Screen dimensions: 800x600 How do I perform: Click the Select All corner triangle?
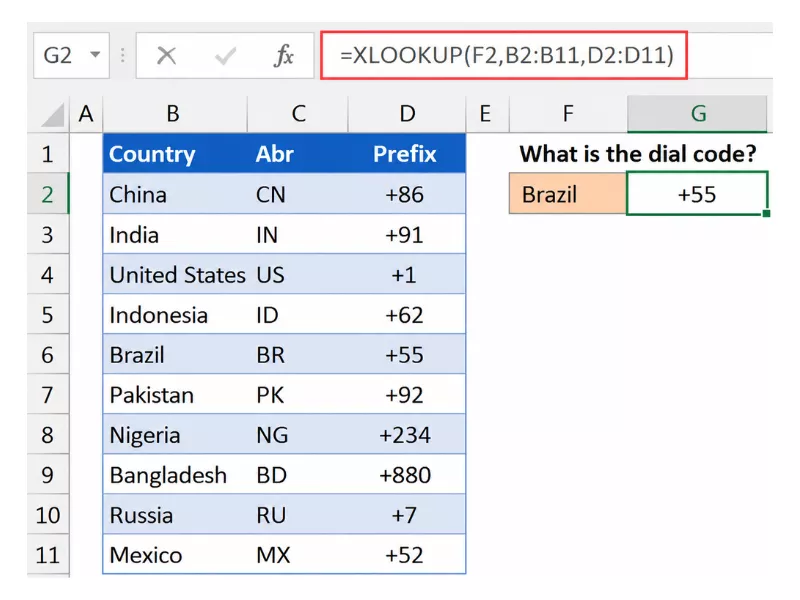pyautogui.click(x=53, y=115)
